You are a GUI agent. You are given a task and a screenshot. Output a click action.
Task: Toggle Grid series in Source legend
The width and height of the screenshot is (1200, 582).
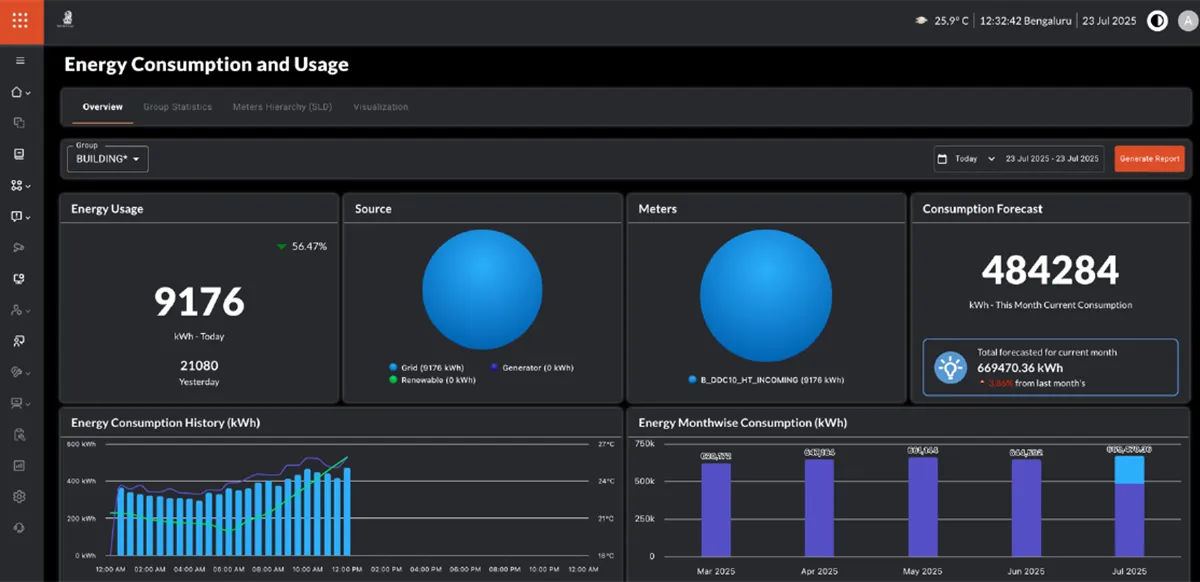click(x=427, y=367)
